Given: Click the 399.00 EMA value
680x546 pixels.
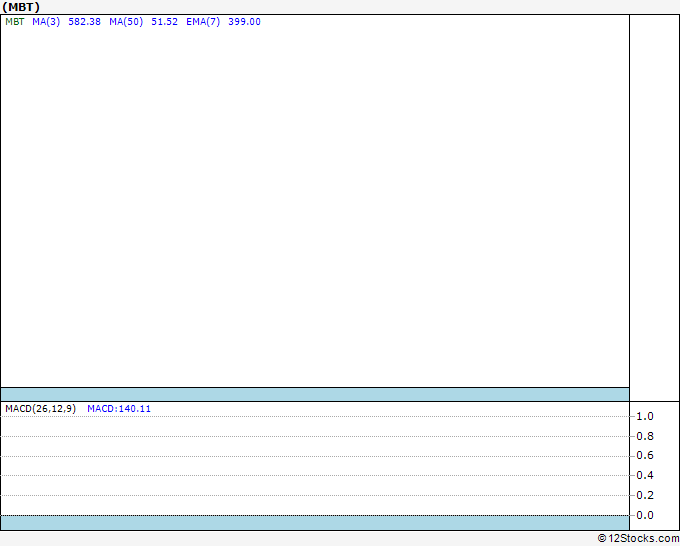Looking at the screenshot, I should tap(244, 22).
